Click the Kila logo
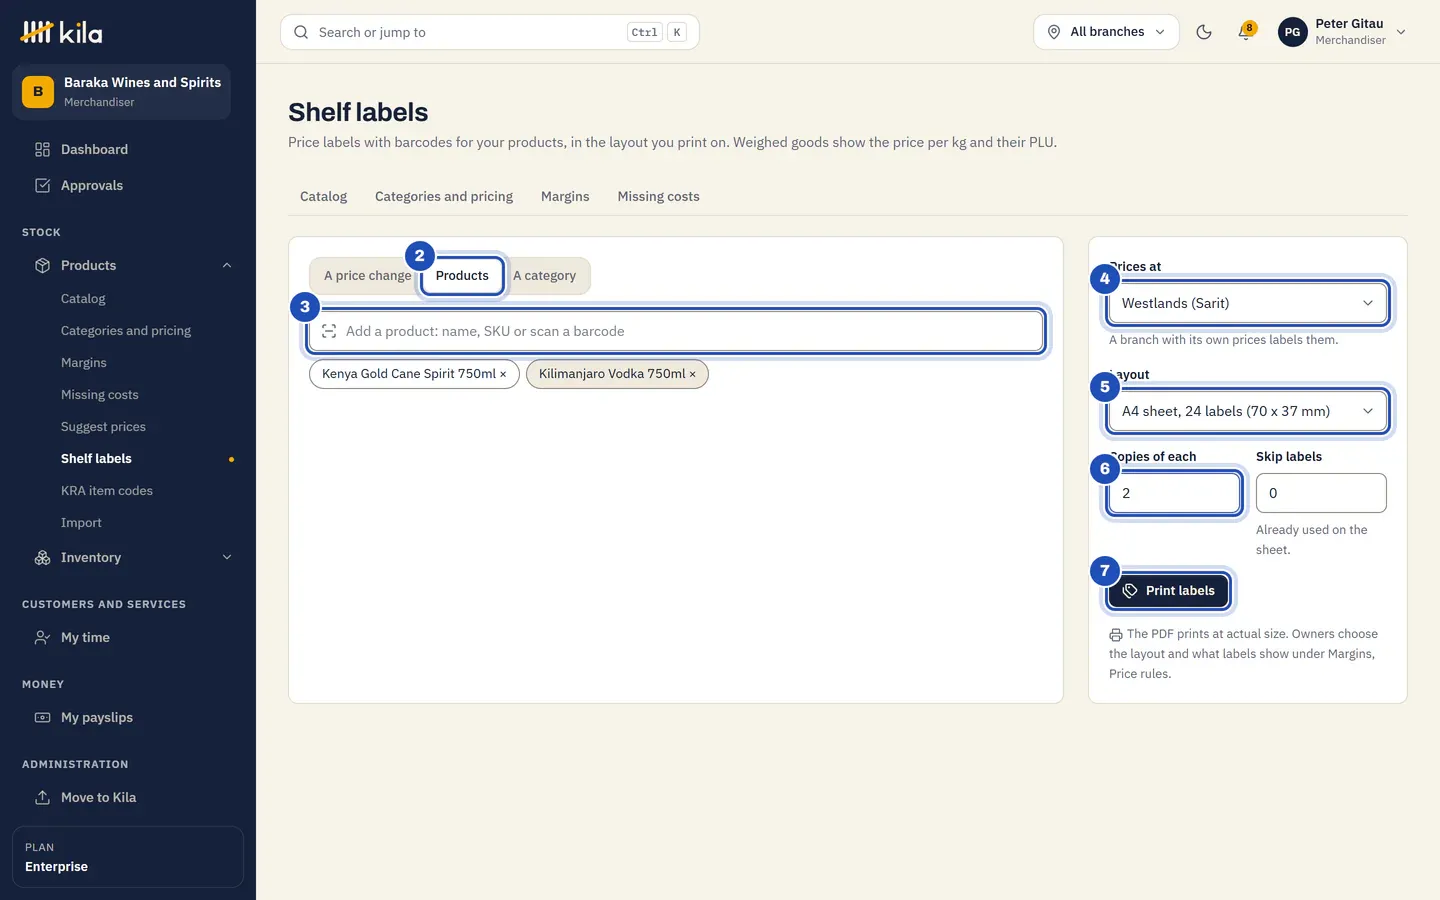 [x=62, y=32]
